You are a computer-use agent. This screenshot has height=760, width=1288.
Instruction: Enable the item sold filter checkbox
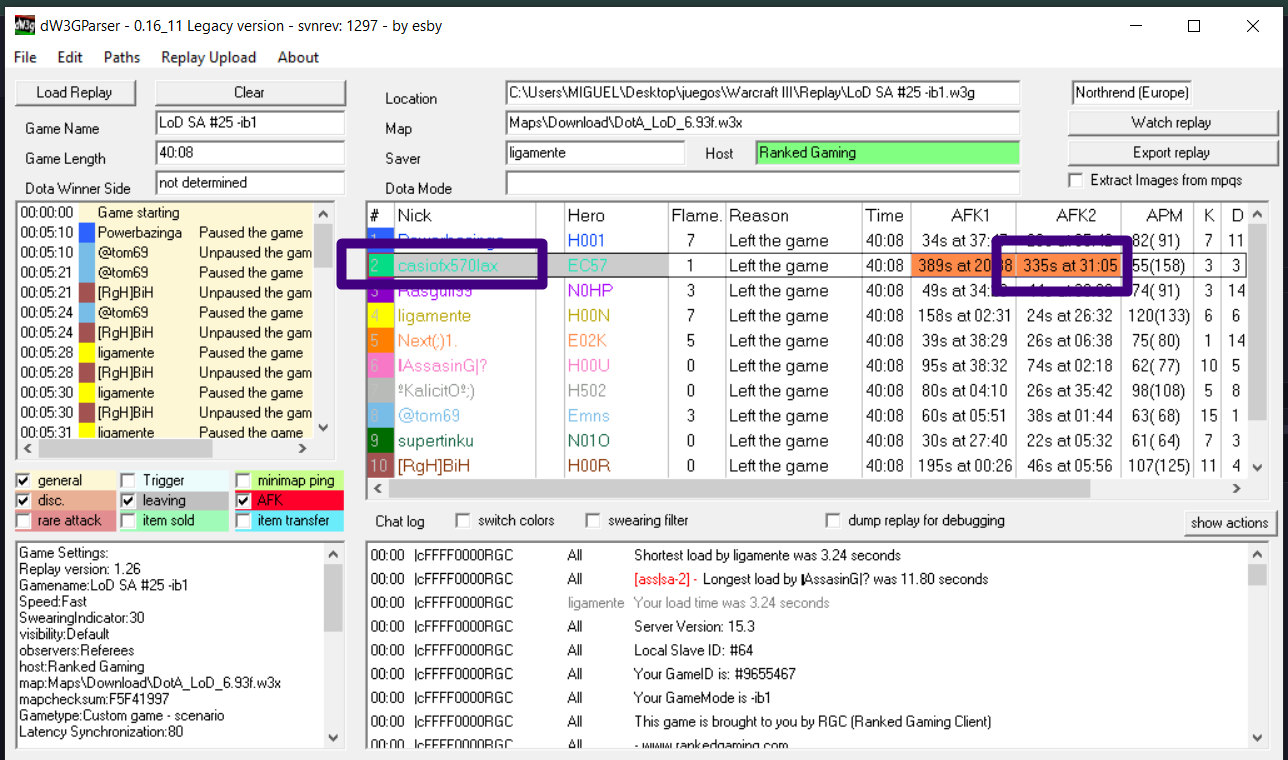(x=128, y=520)
